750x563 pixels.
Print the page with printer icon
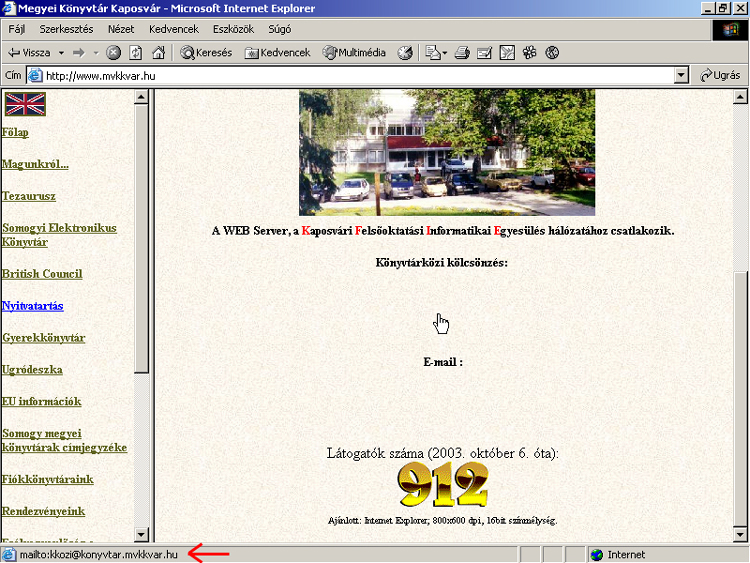(462, 53)
